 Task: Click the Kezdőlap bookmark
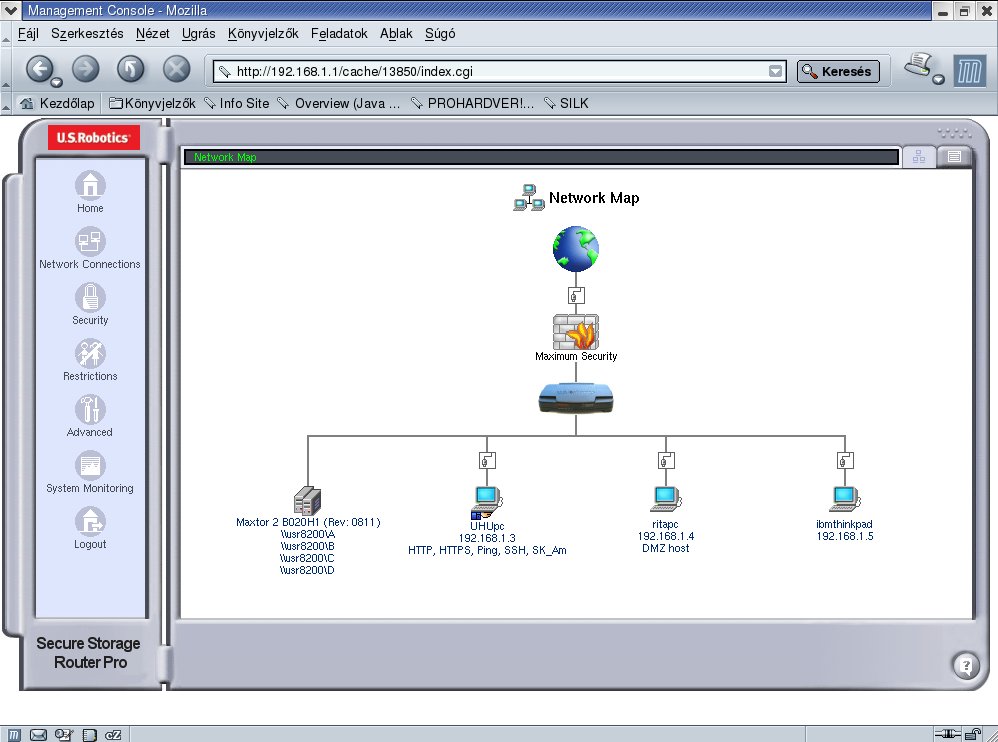(x=57, y=103)
